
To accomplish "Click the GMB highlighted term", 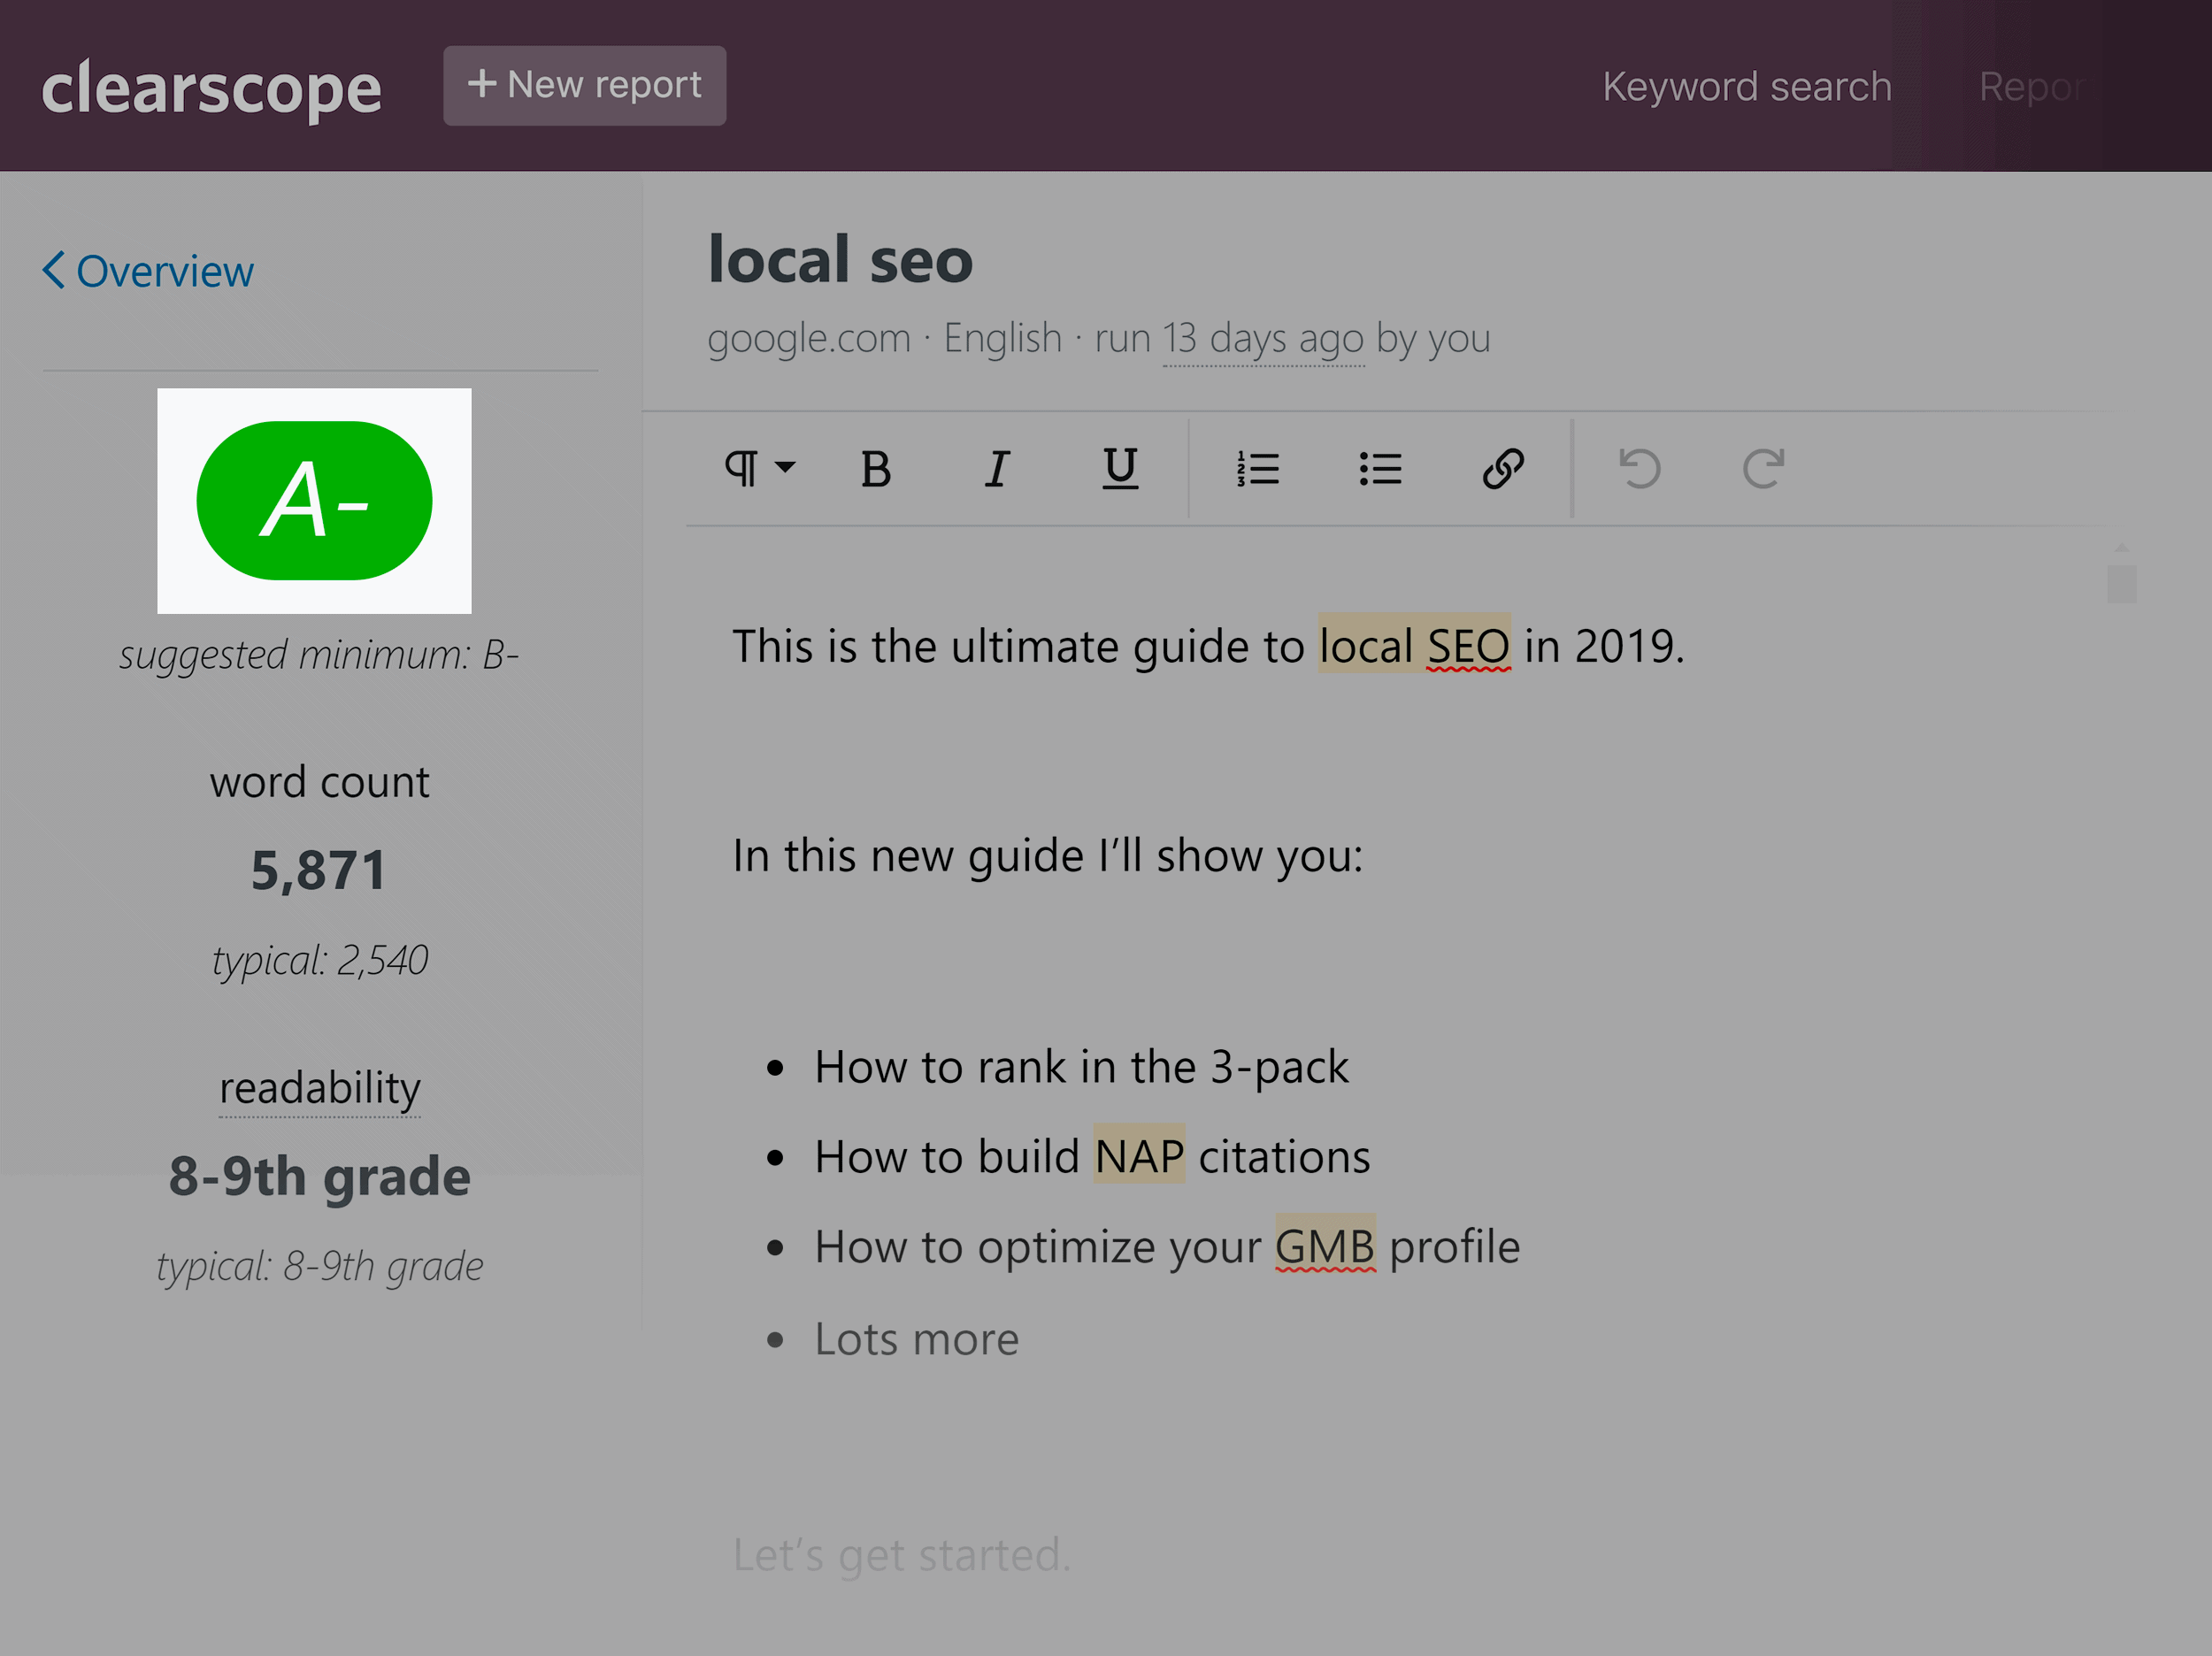I will [x=1324, y=1246].
